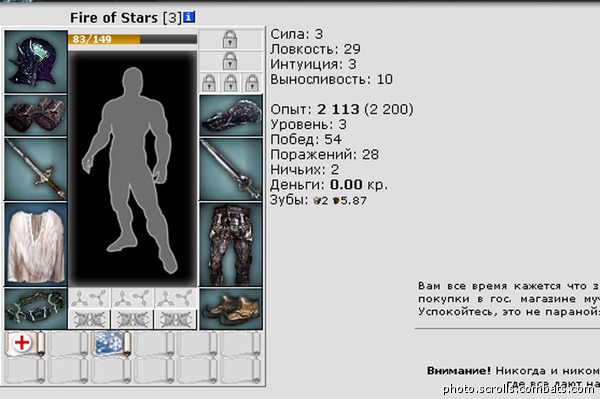This screenshot has width=600, height=399.
Task: Open the Fire of Stars character name
Action: [114, 18]
